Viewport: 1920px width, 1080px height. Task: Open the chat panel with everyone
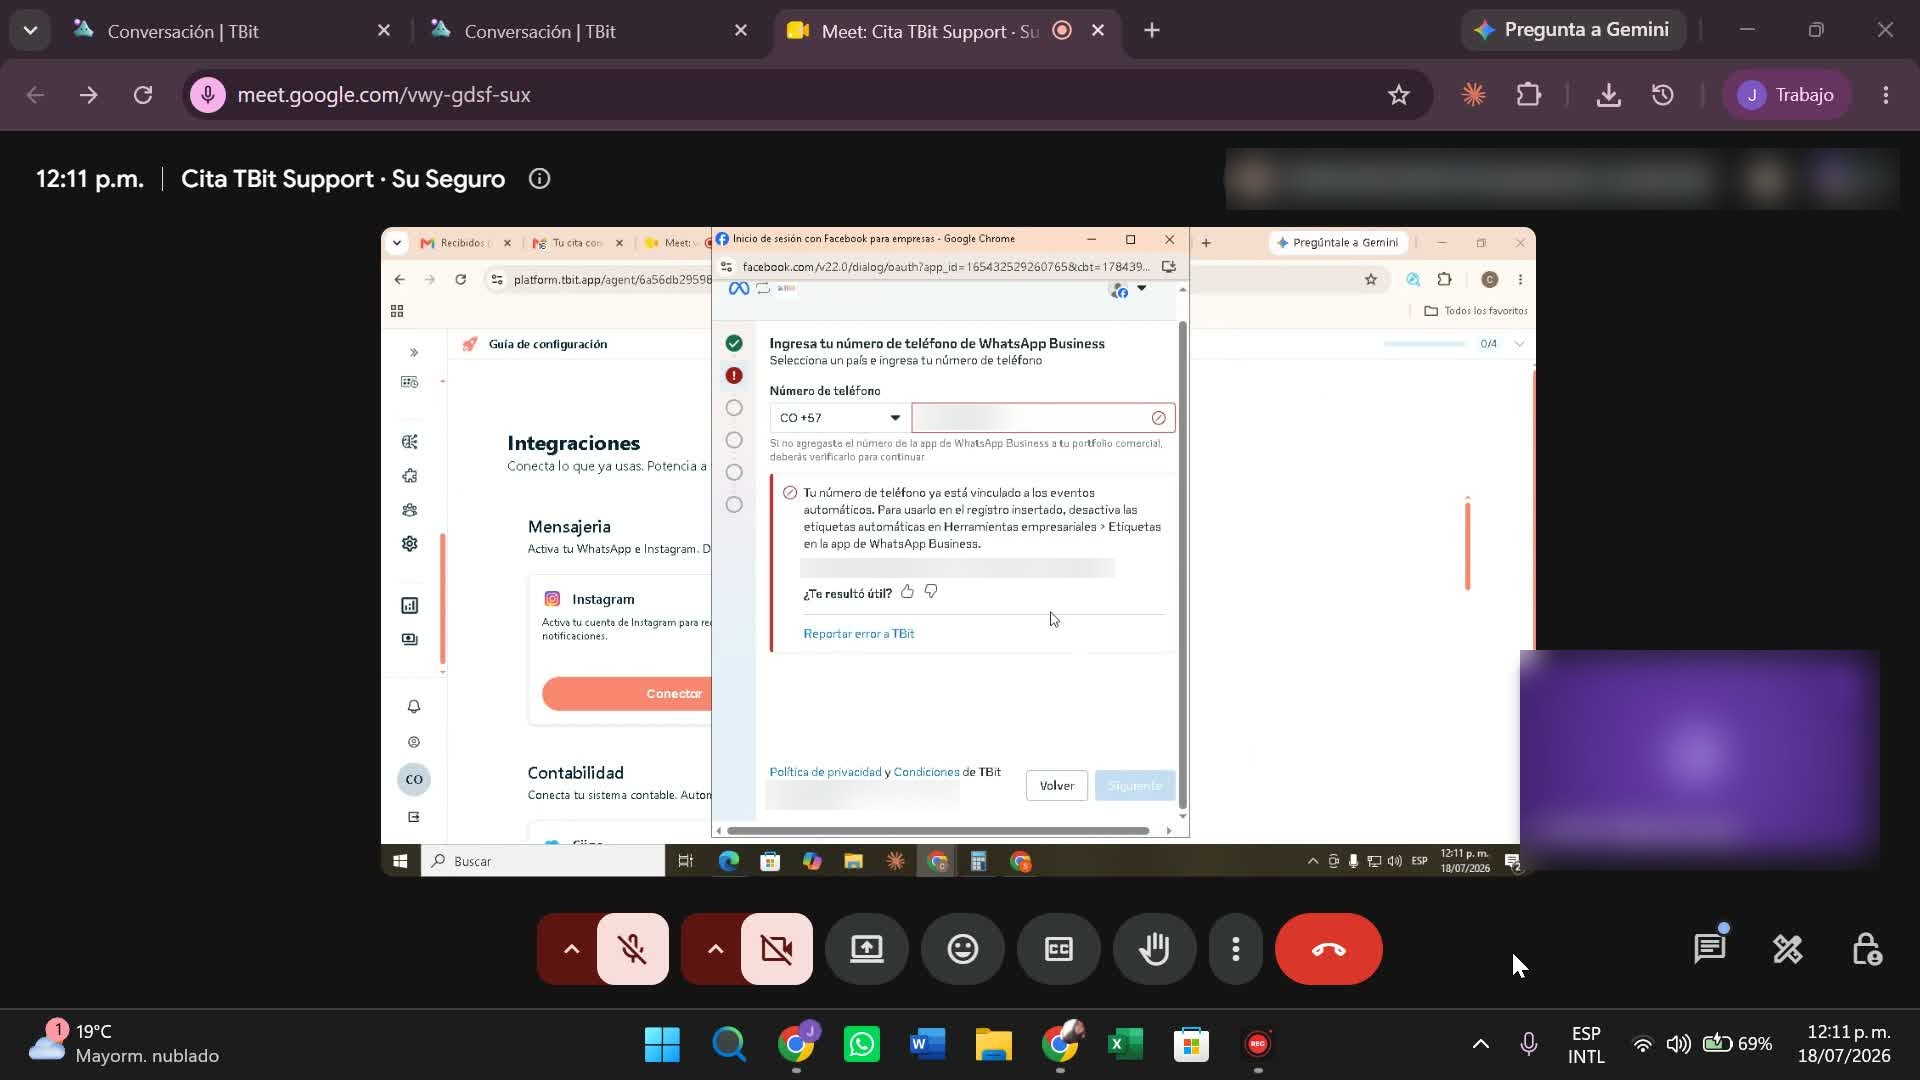pos(1709,949)
